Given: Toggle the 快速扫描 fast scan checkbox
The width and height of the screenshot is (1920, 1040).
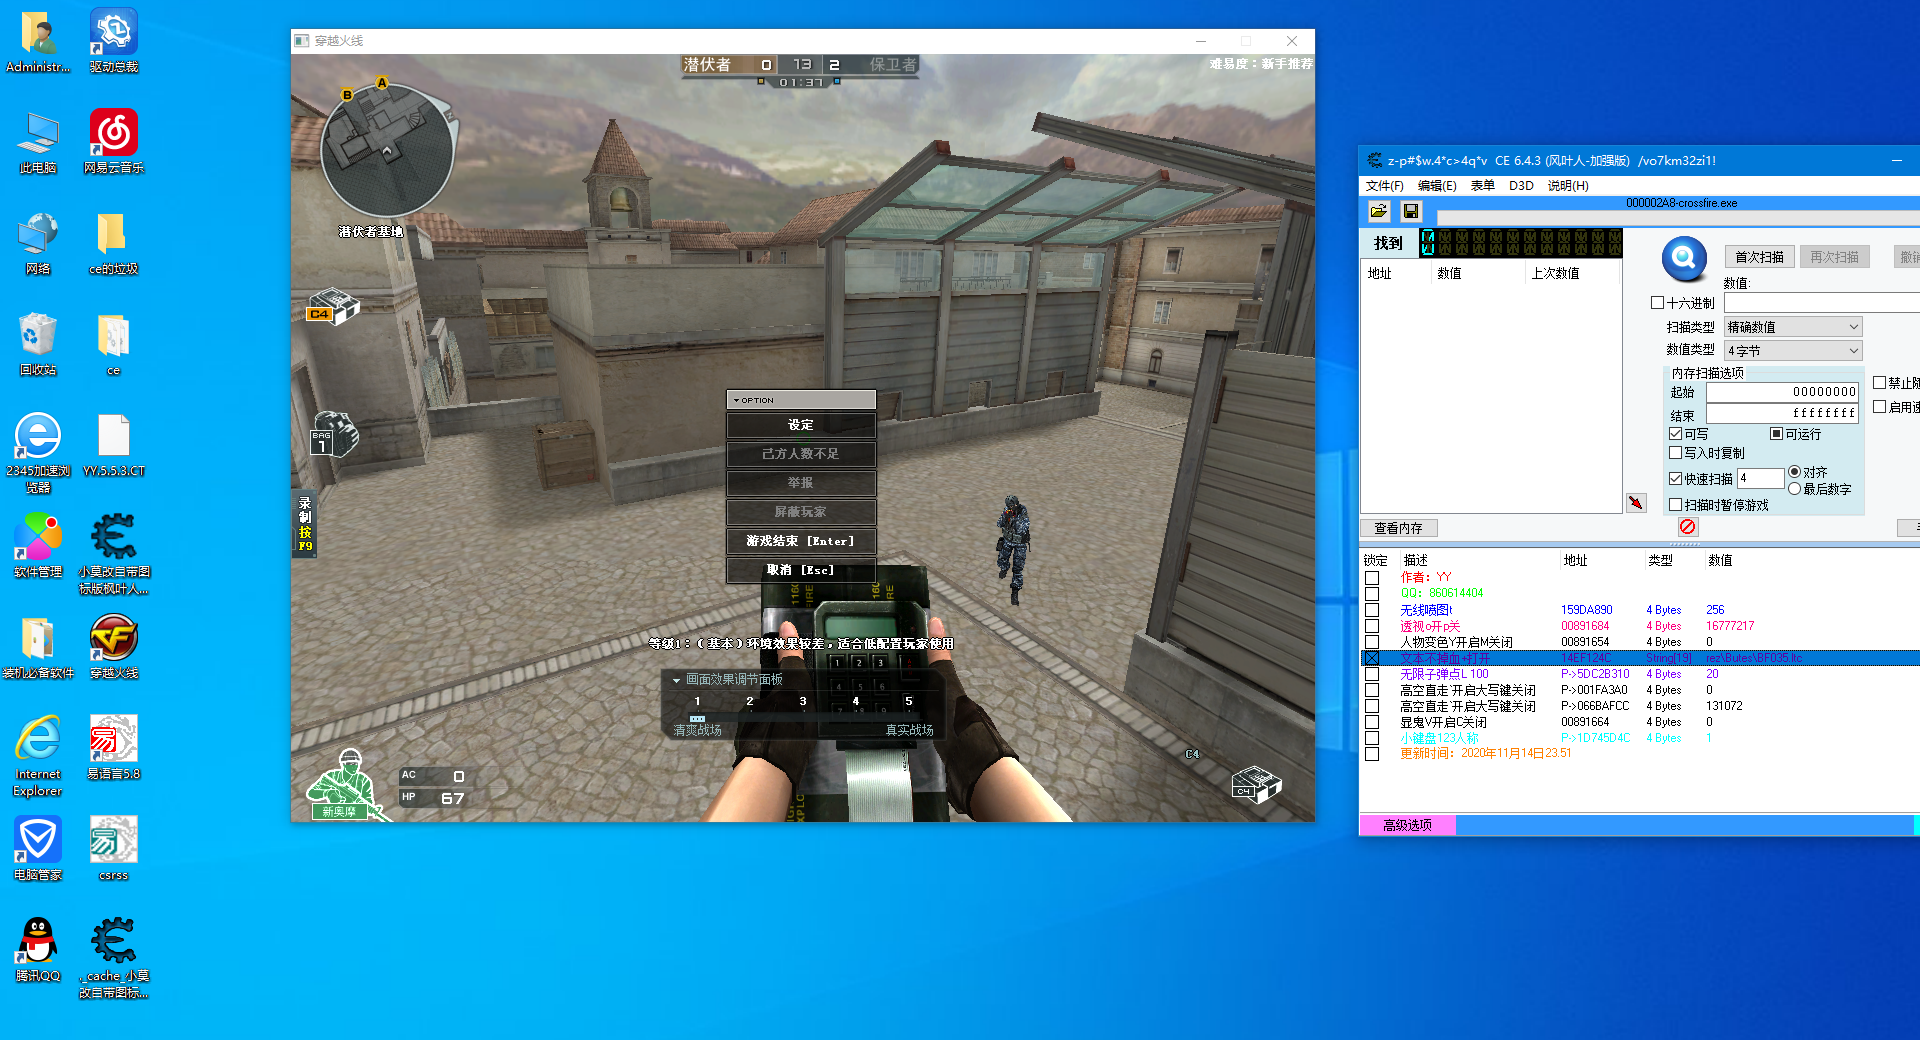Looking at the screenshot, I should pyautogui.click(x=1676, y=479).
